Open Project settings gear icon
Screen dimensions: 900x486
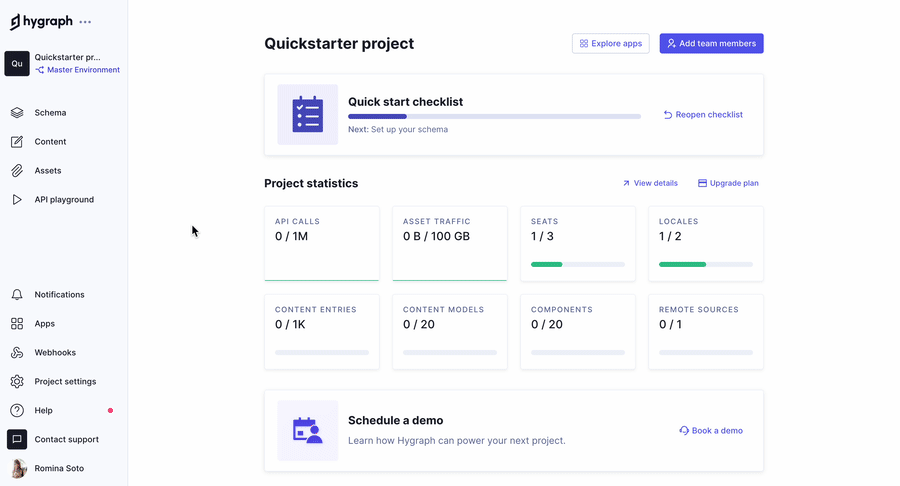17,382
